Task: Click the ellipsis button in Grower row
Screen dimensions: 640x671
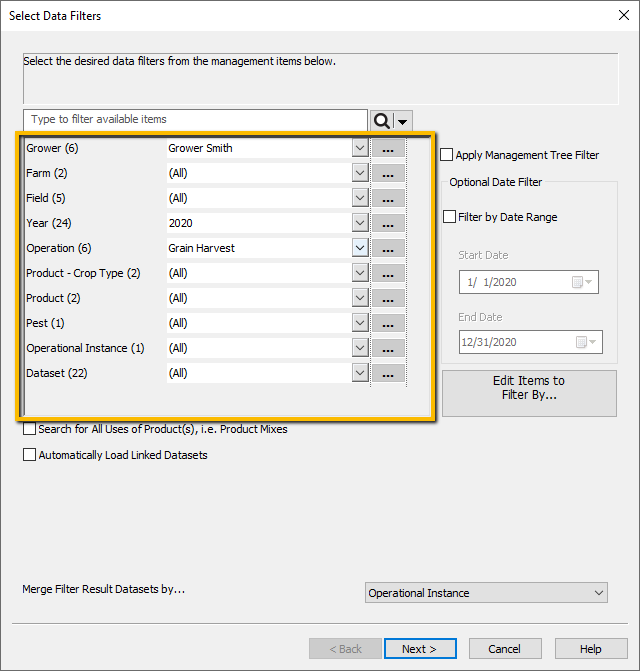Action: click(x=388, y=148)
